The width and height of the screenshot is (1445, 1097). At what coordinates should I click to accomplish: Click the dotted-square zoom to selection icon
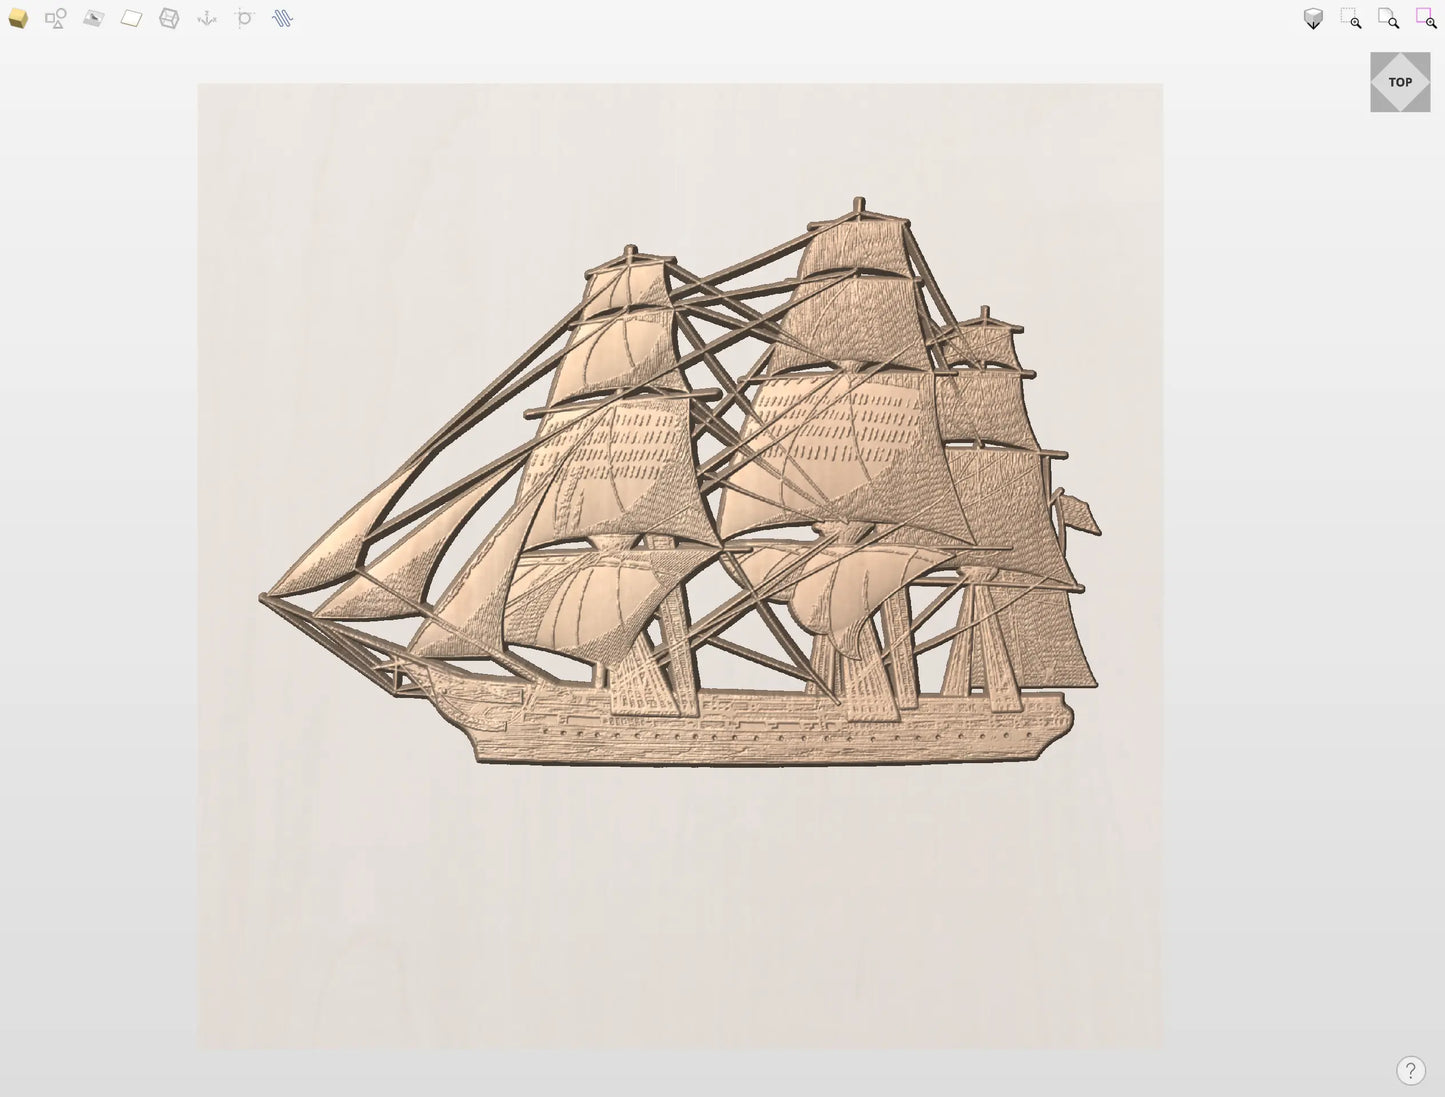(1351, 19)
